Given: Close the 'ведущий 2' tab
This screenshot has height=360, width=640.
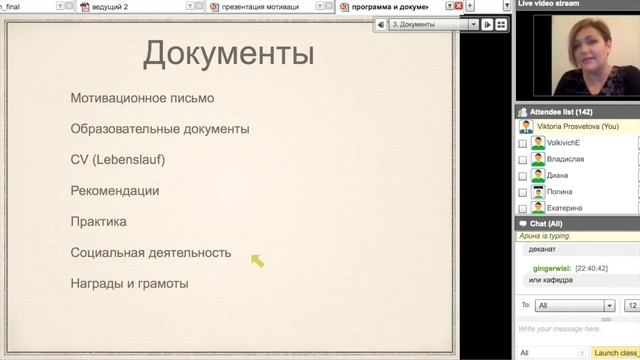Looking at the screenshot, I should pyautogui.click(x=199, y=6).
